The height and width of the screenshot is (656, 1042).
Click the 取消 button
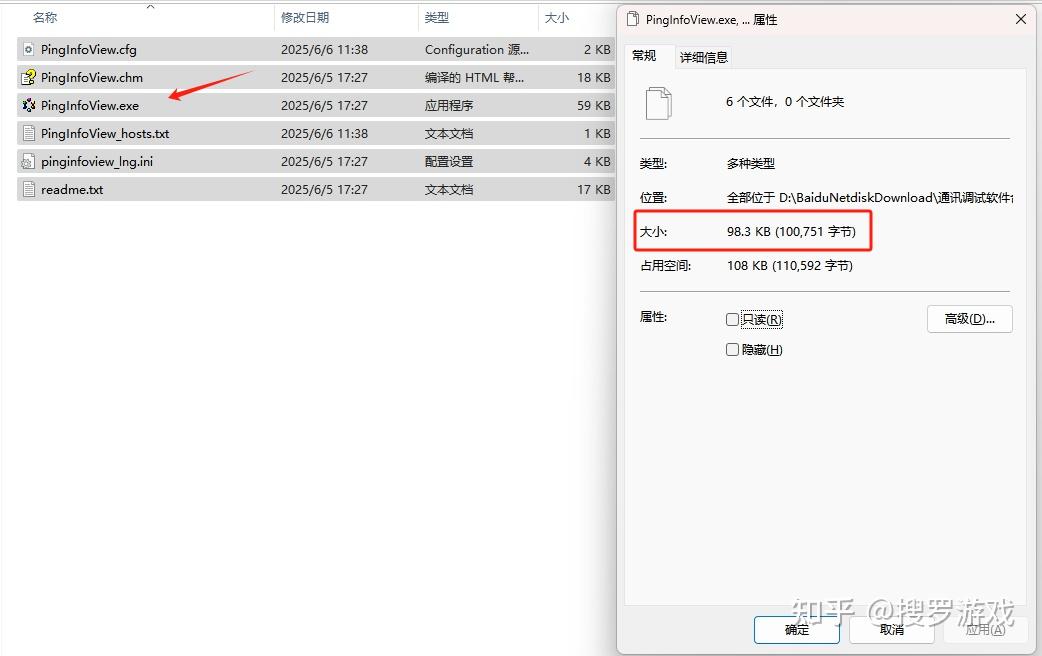point(891,630)
